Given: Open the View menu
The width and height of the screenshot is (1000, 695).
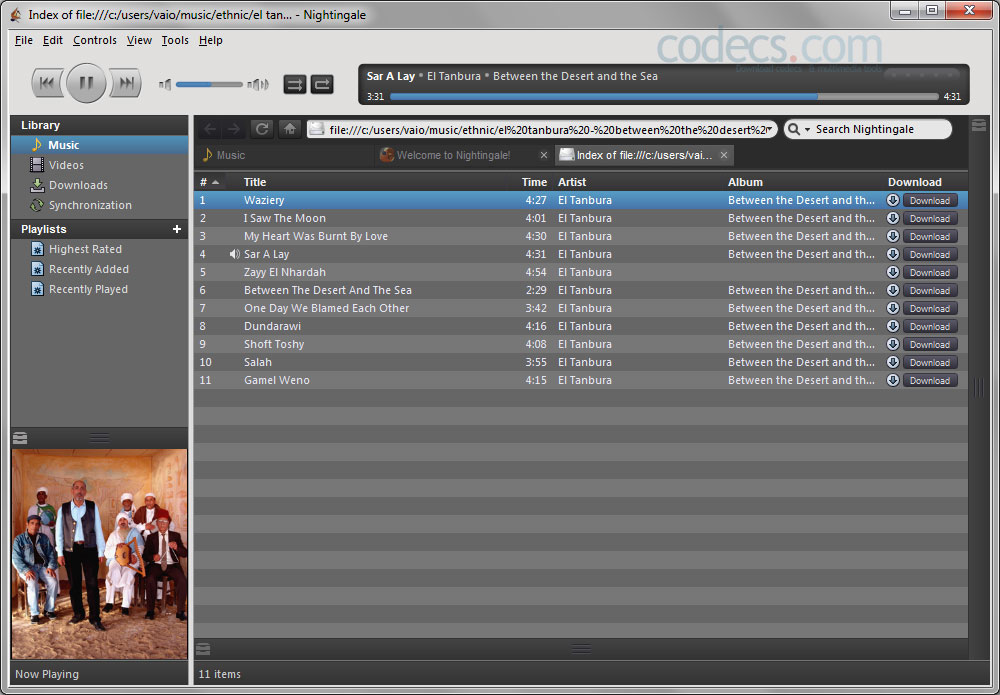Looking at the screenshot, I should (x=139, y=40).
